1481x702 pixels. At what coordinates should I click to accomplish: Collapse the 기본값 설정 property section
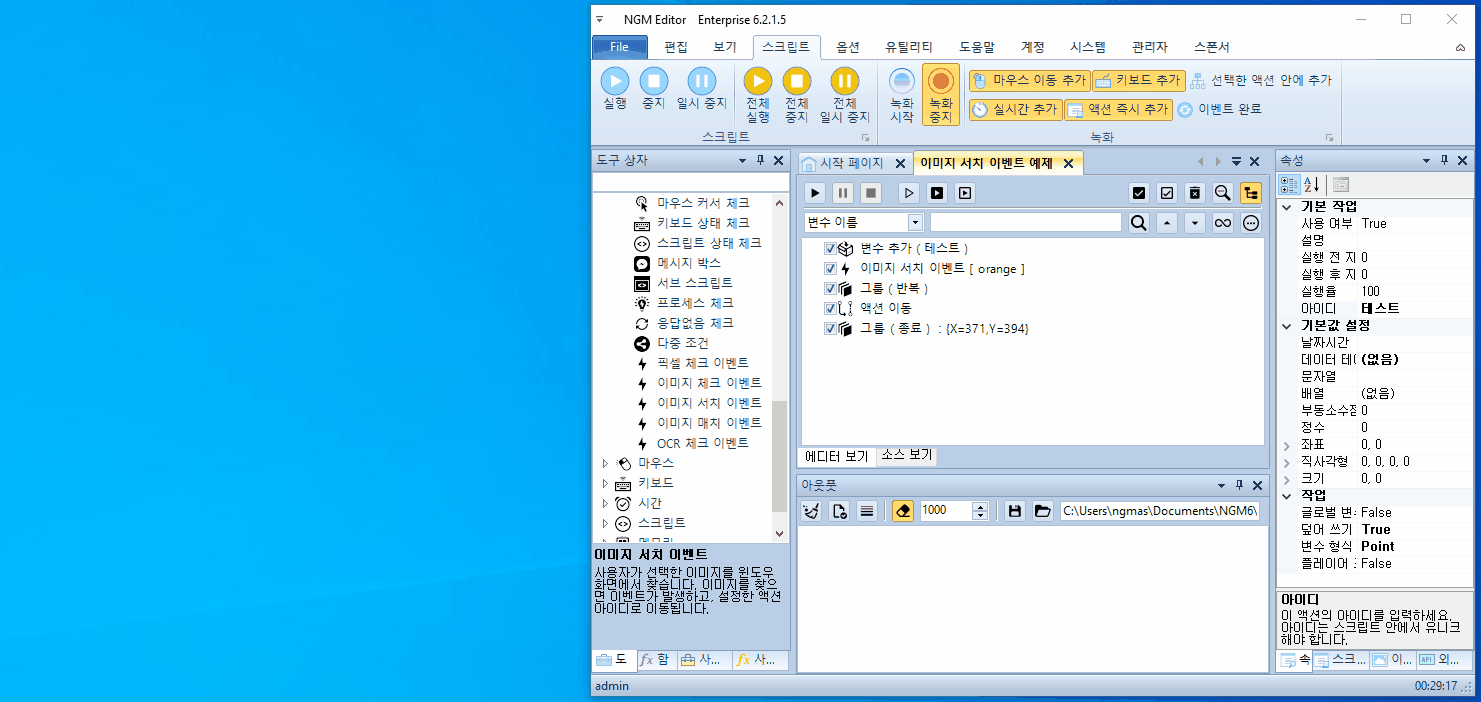pos(1287,325)
